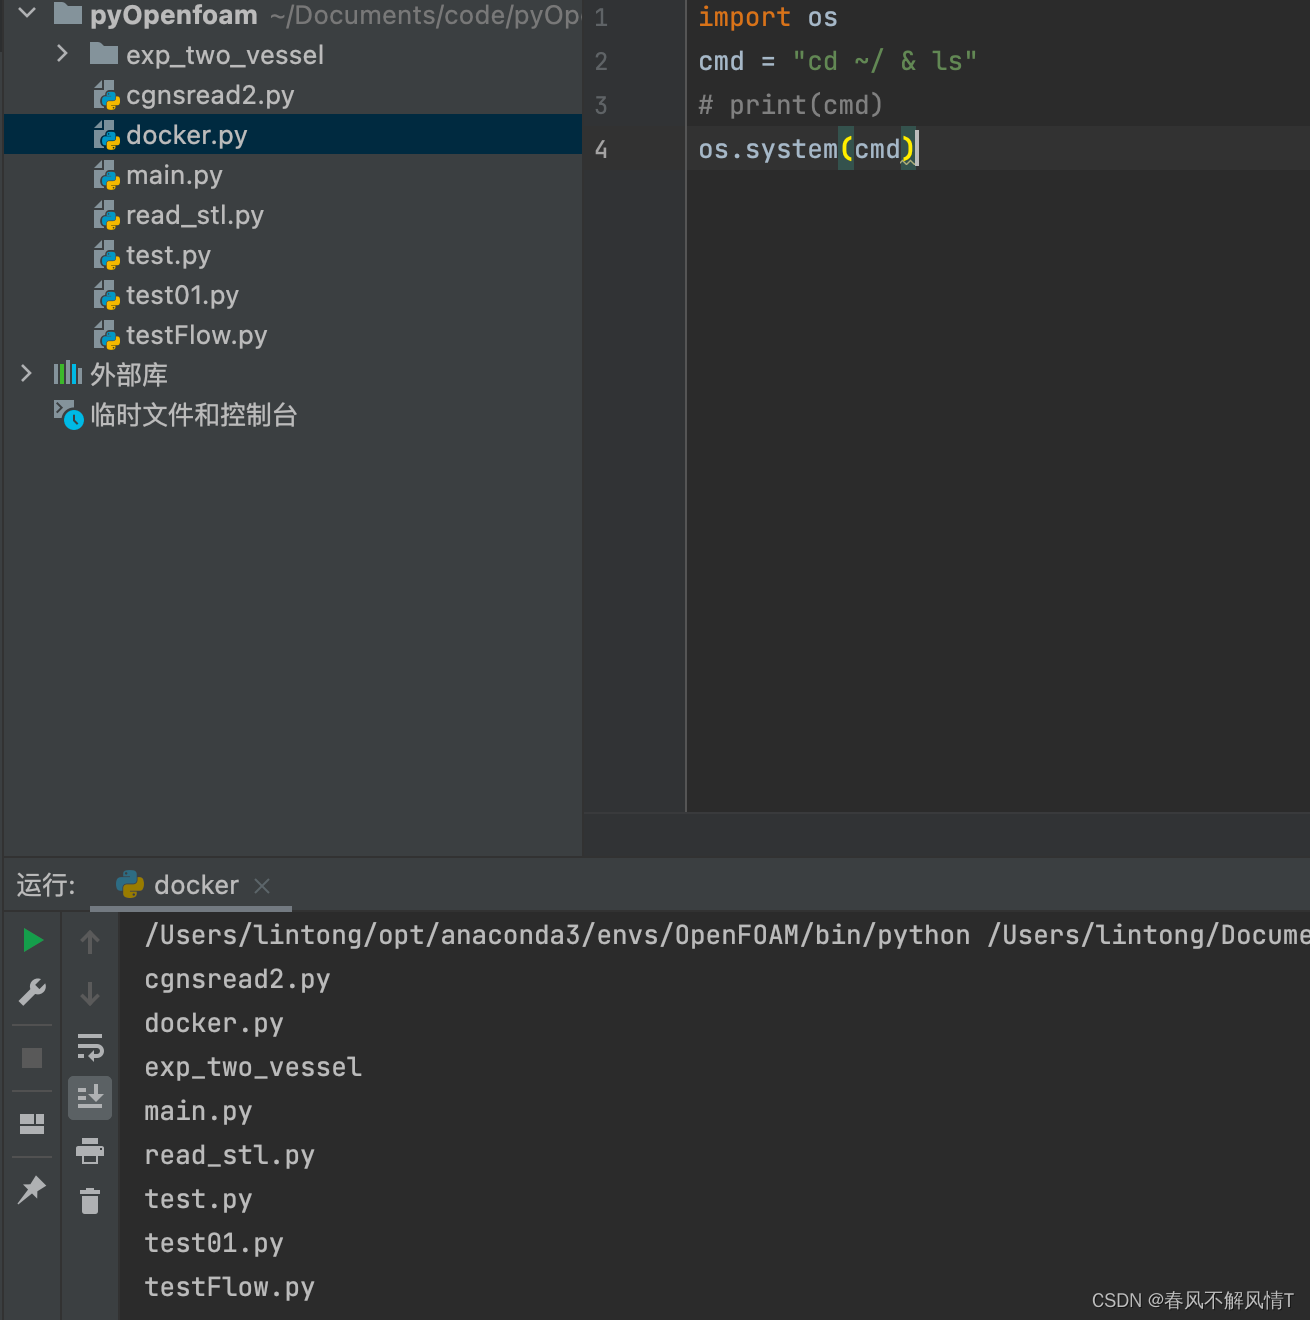Expand the 外部库 tree node
This screenshot has height=1320, width=1310.
point(25,373)
